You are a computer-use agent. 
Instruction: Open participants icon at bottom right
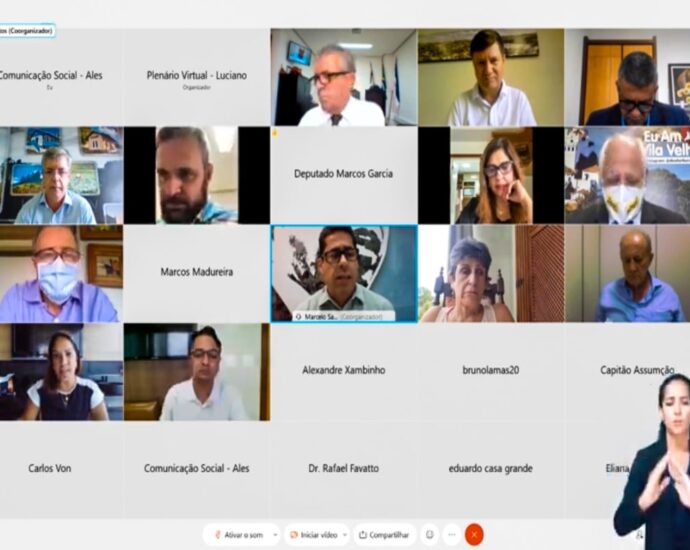coord(639,535)
